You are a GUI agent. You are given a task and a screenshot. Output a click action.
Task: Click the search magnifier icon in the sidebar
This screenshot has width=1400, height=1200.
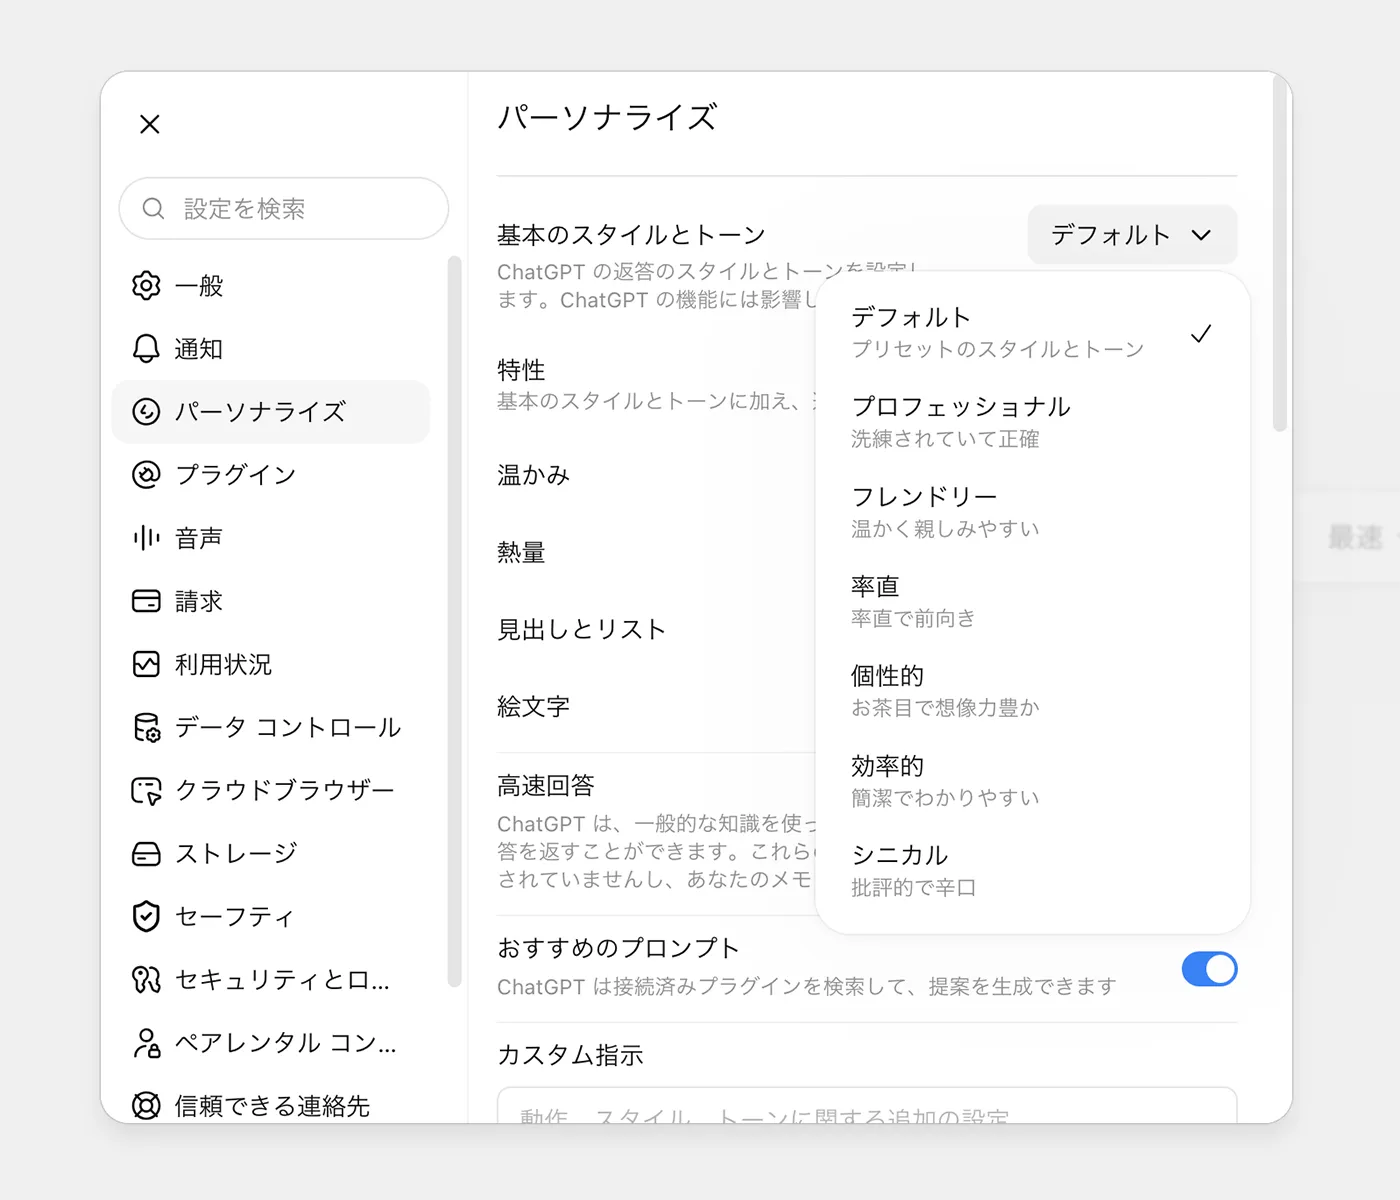pyautogui.click(x=153, y=208)
